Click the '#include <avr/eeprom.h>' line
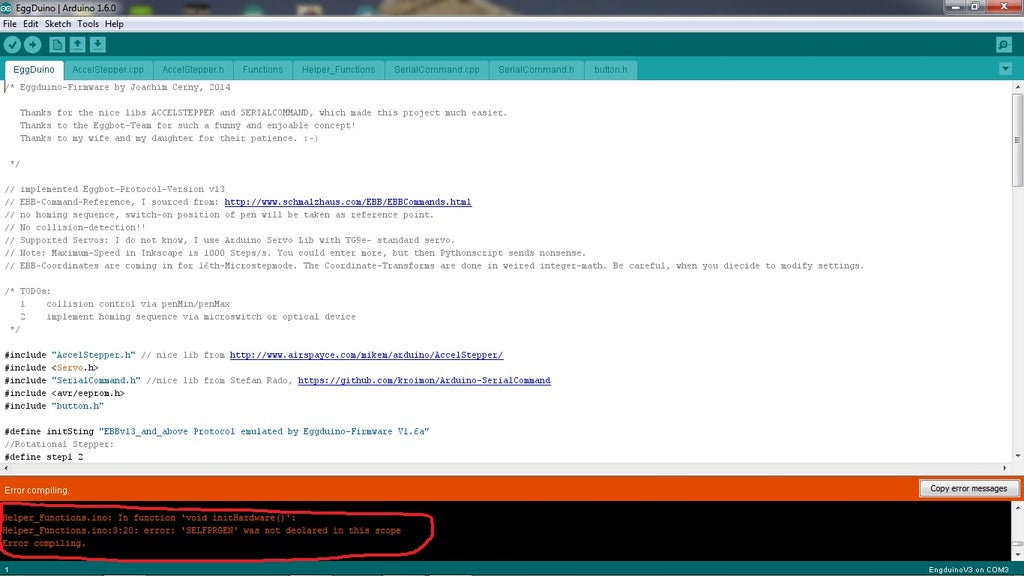 click(x=64, y=394)
